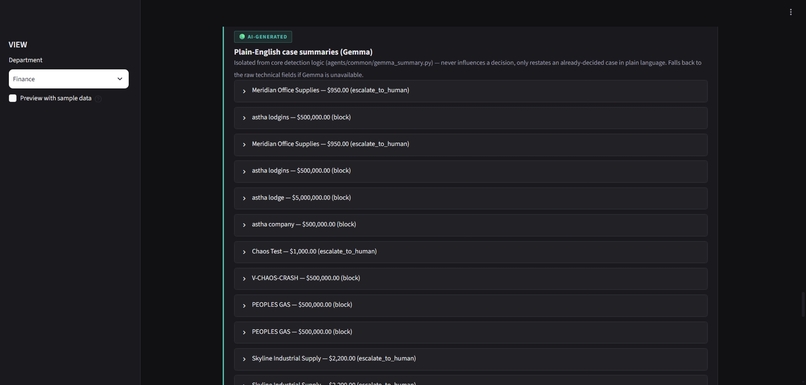Screen dimensions: 806x385
Task: Click the Plain-English case summaries (Gemma) heading
Action: coord(303,52)
